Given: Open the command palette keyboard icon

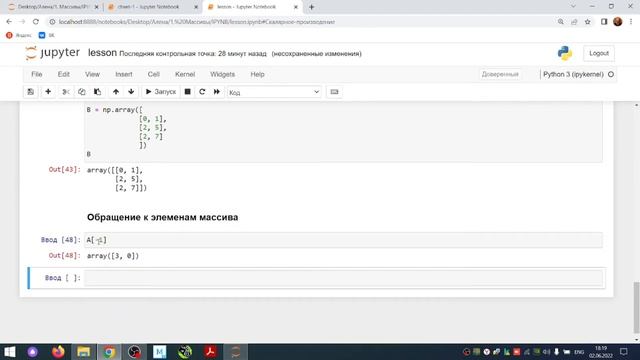Looking at the screenshot, I should pos(334,92).
